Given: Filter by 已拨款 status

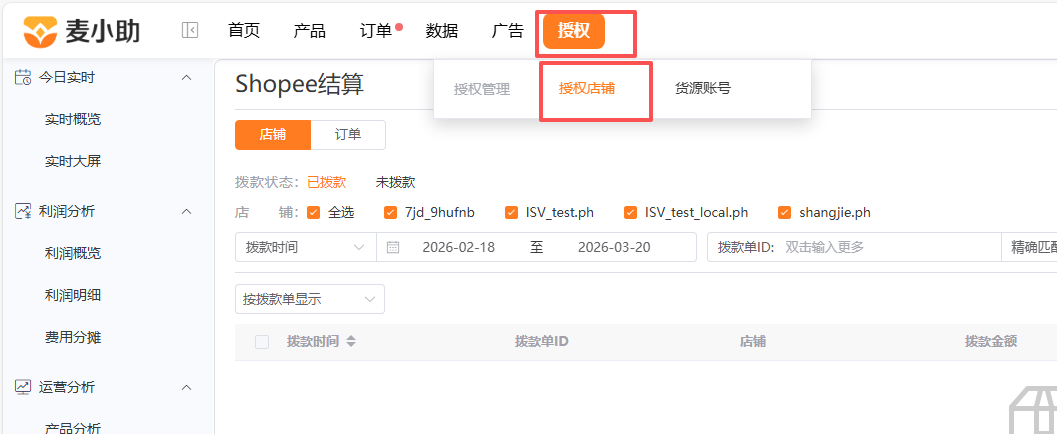Looking at the screenshot, I should pos(326,182).
